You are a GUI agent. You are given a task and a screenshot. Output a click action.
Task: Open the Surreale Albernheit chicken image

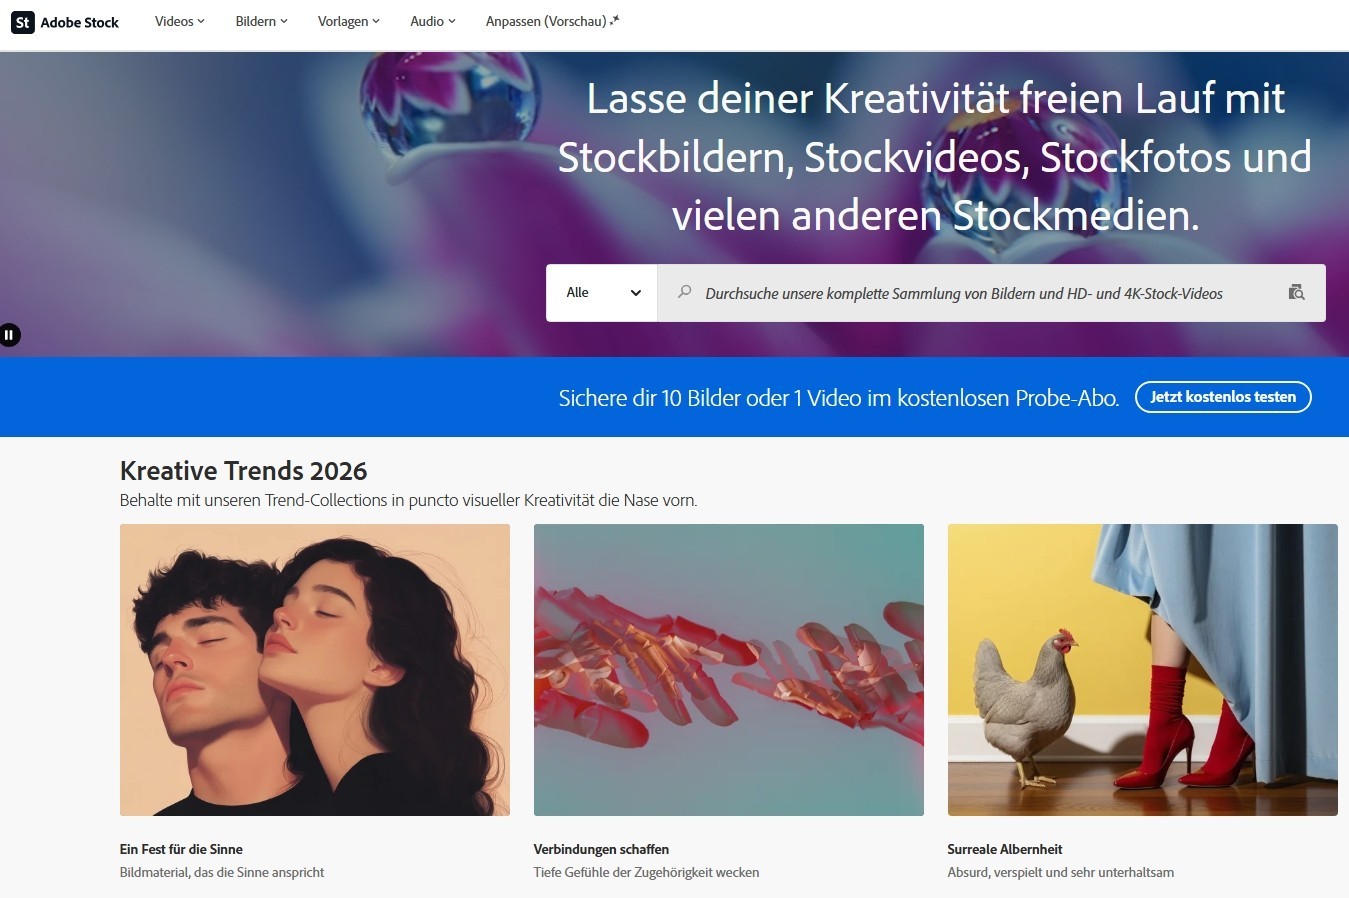[1142, 669]
